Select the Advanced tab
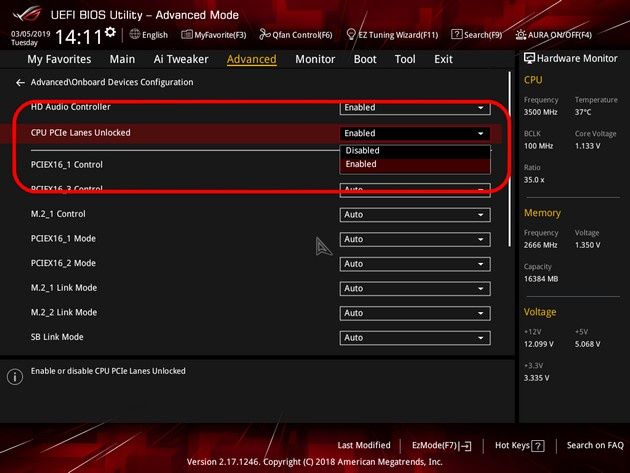Image resolution: width=630 pixels, height=473 pixels. (252, 59)
